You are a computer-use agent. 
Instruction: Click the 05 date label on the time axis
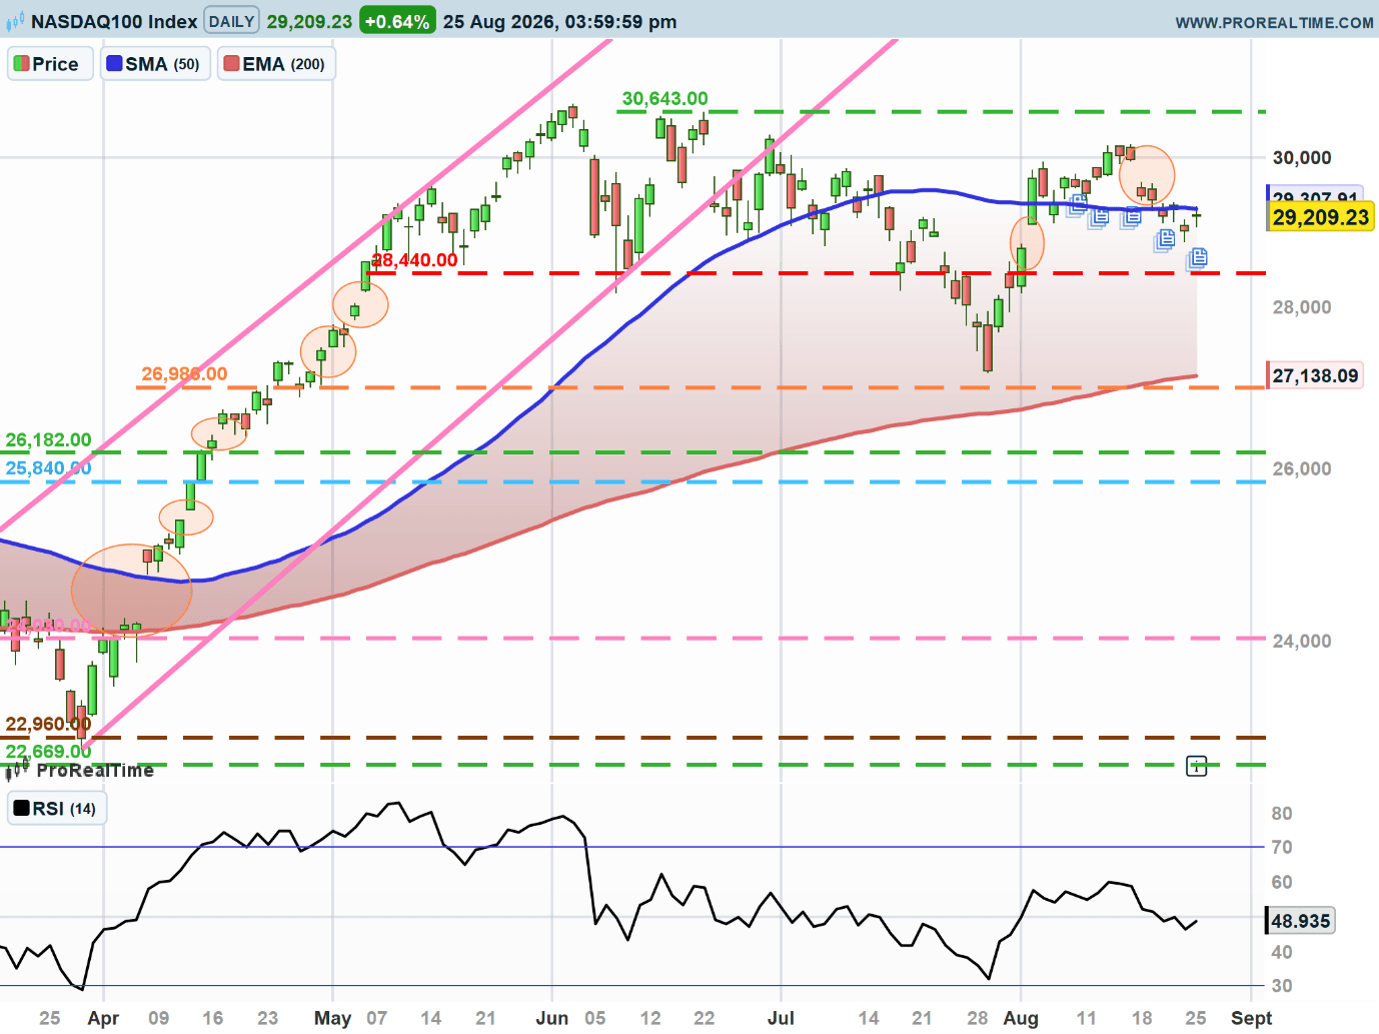[x=595, y=1018]
